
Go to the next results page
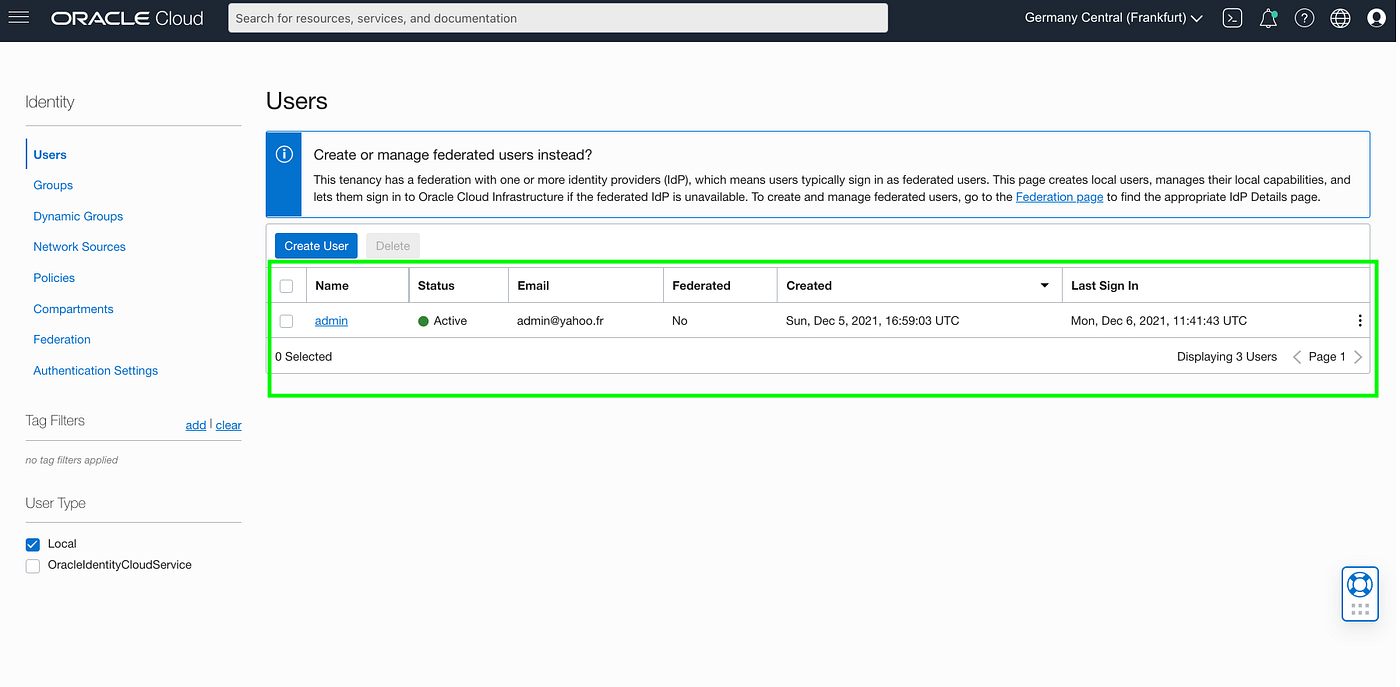(x=1358, y=356)
